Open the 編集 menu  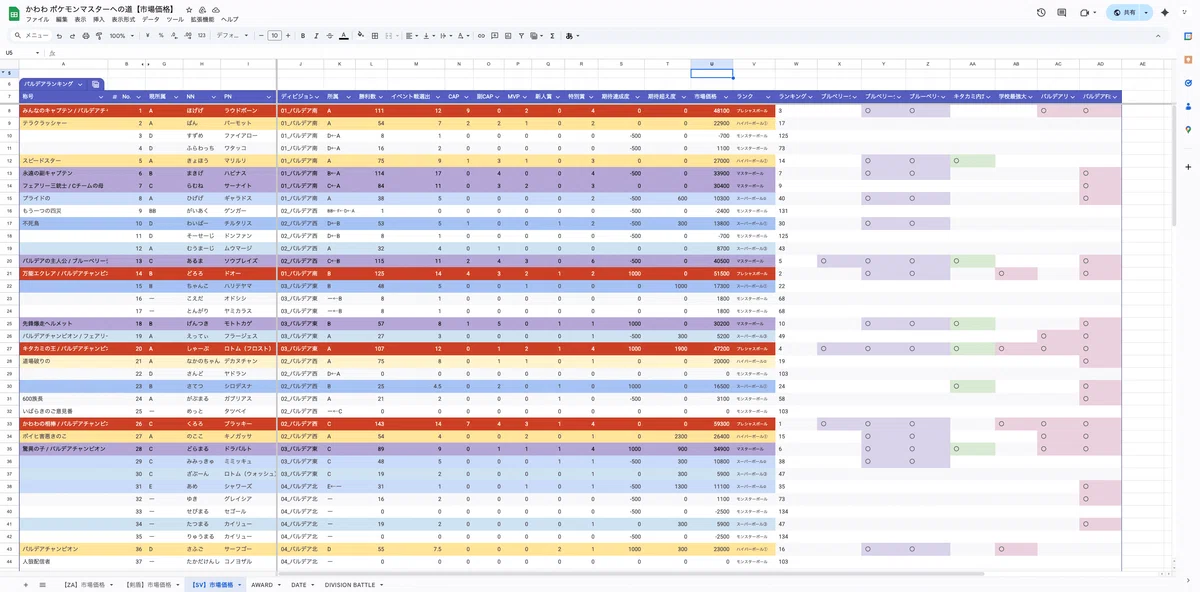pos(62,20)
